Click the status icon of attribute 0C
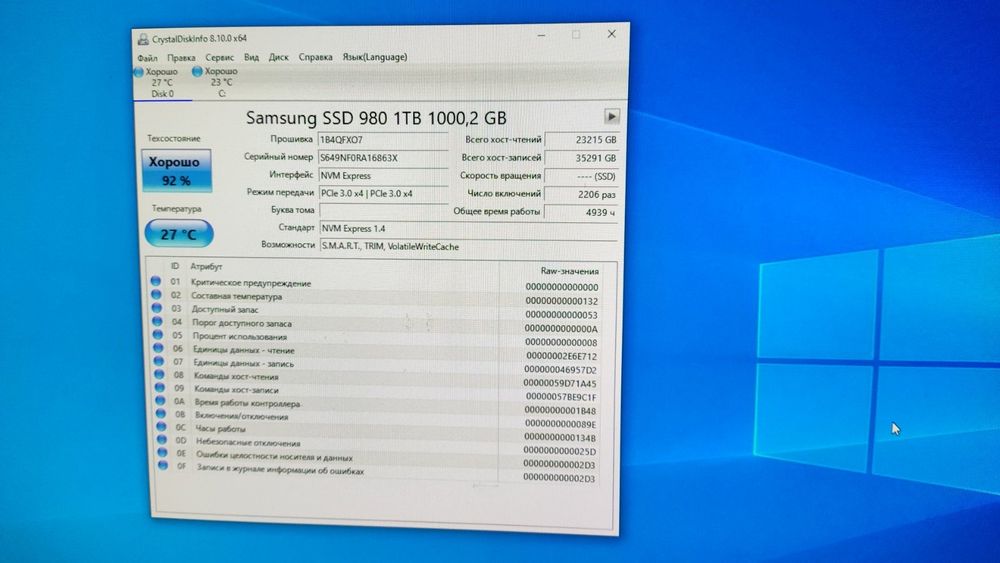1000x563 pixels. click(161, 427)
